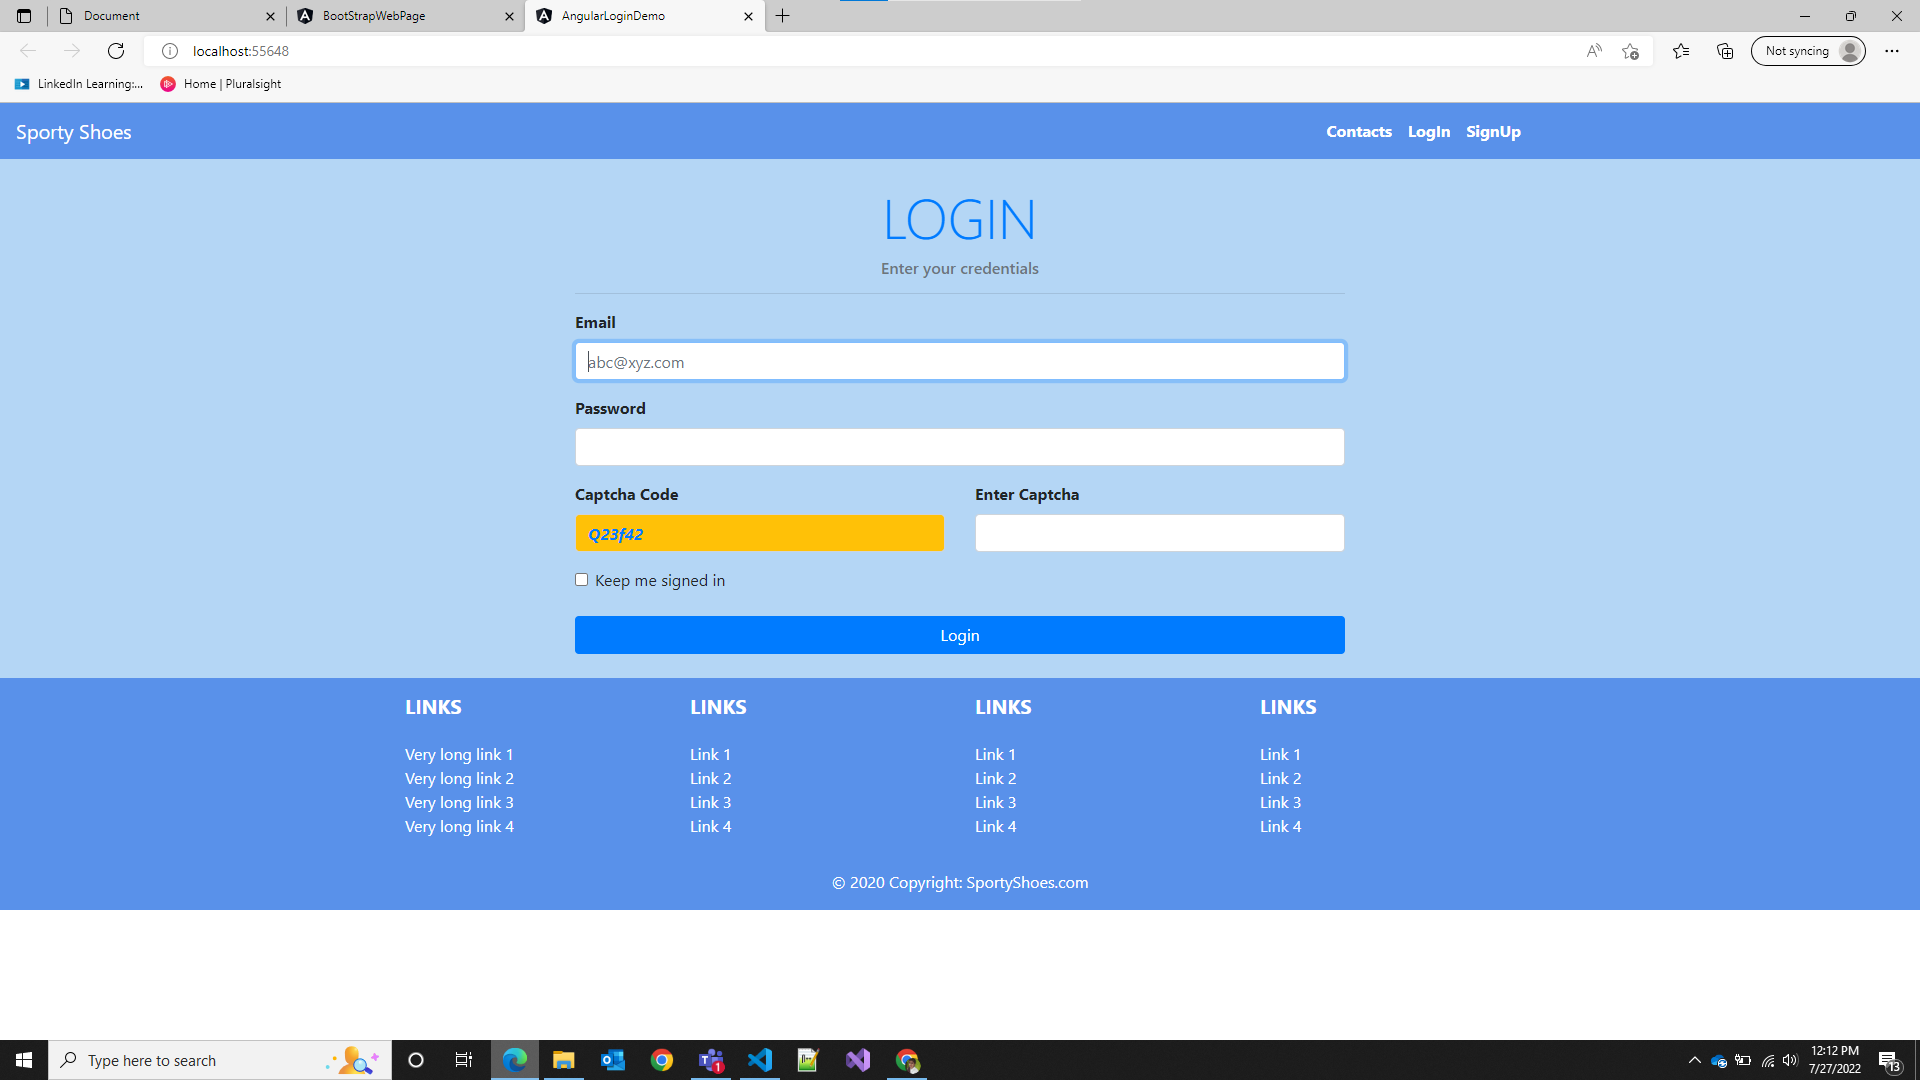Click the Not syncing profile button
The width and height of the screenshot is (1920, 1080).
click(x=1808, y=51)
